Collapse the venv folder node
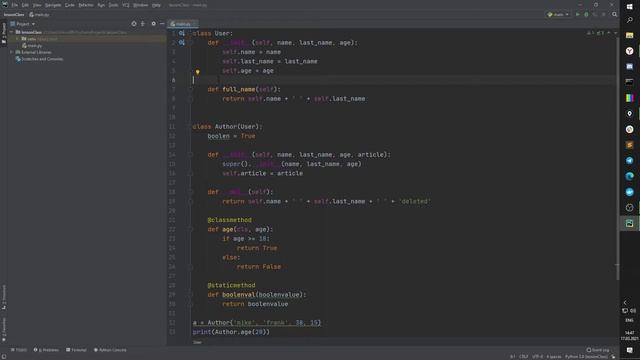640x360 pixels. 18,39
